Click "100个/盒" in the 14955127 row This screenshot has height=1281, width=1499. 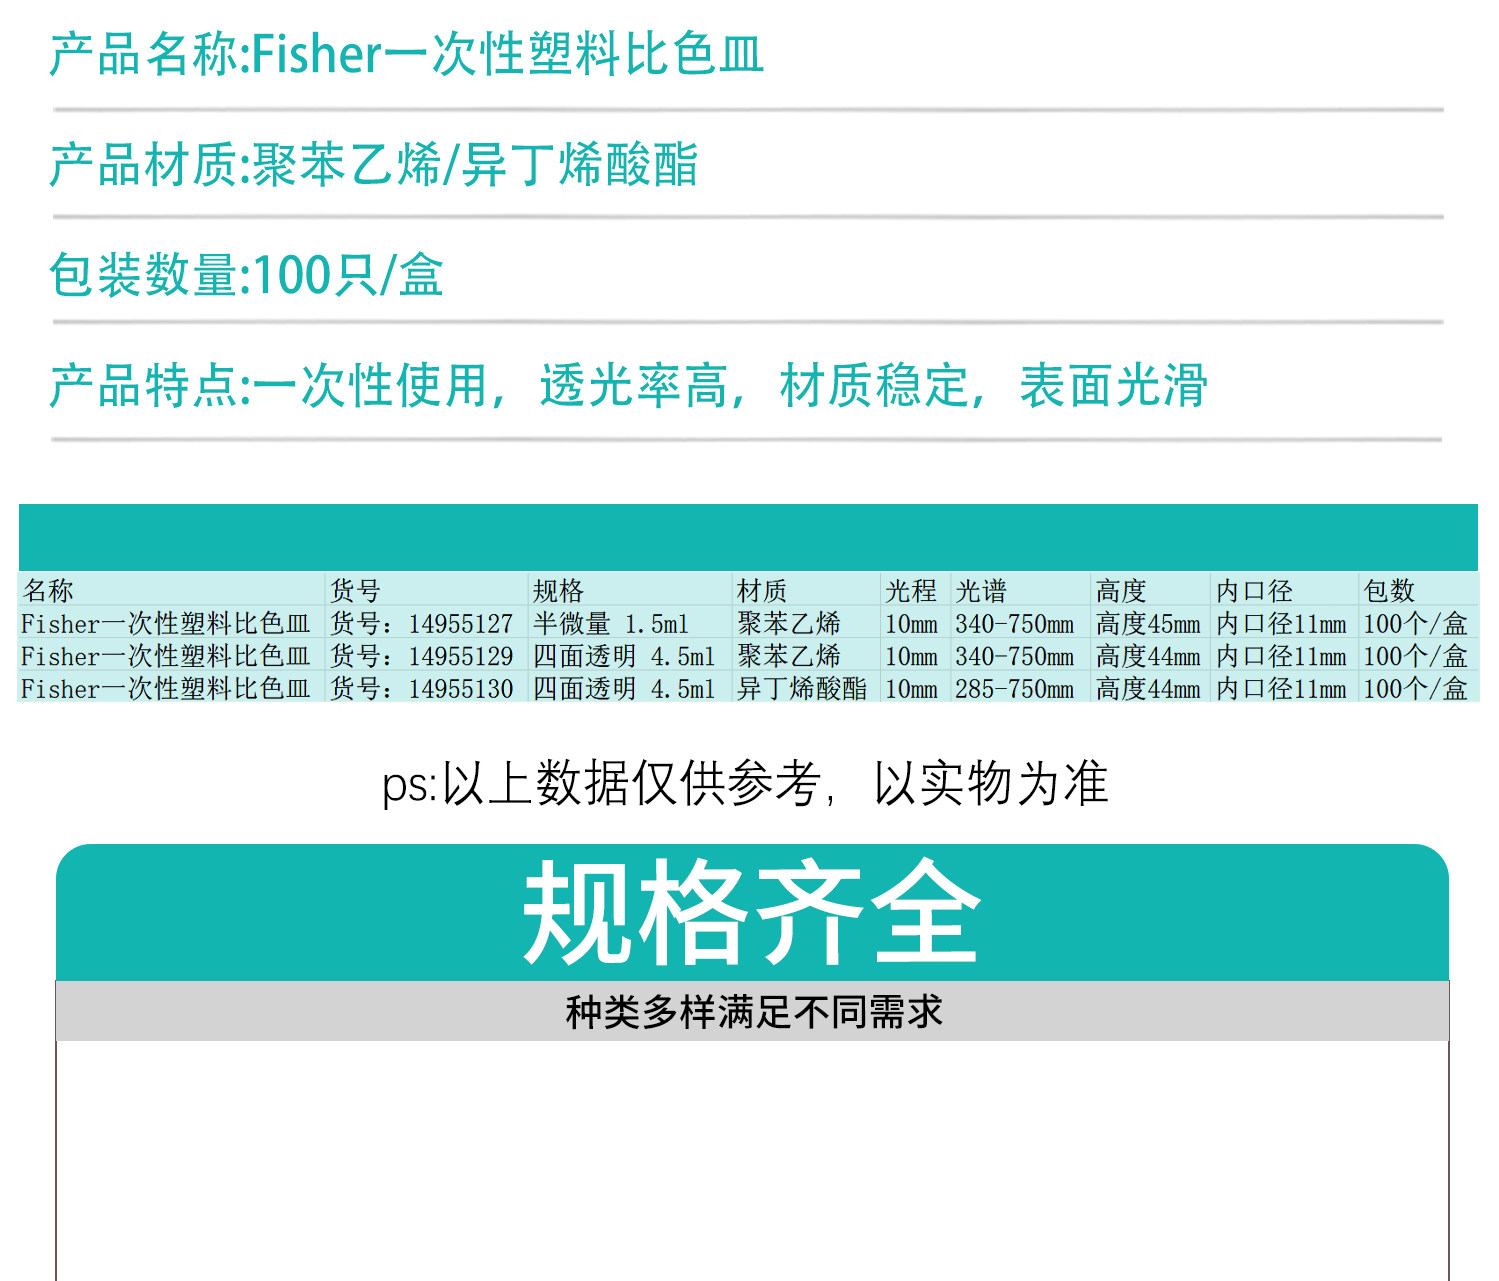tap(1415, 623)
